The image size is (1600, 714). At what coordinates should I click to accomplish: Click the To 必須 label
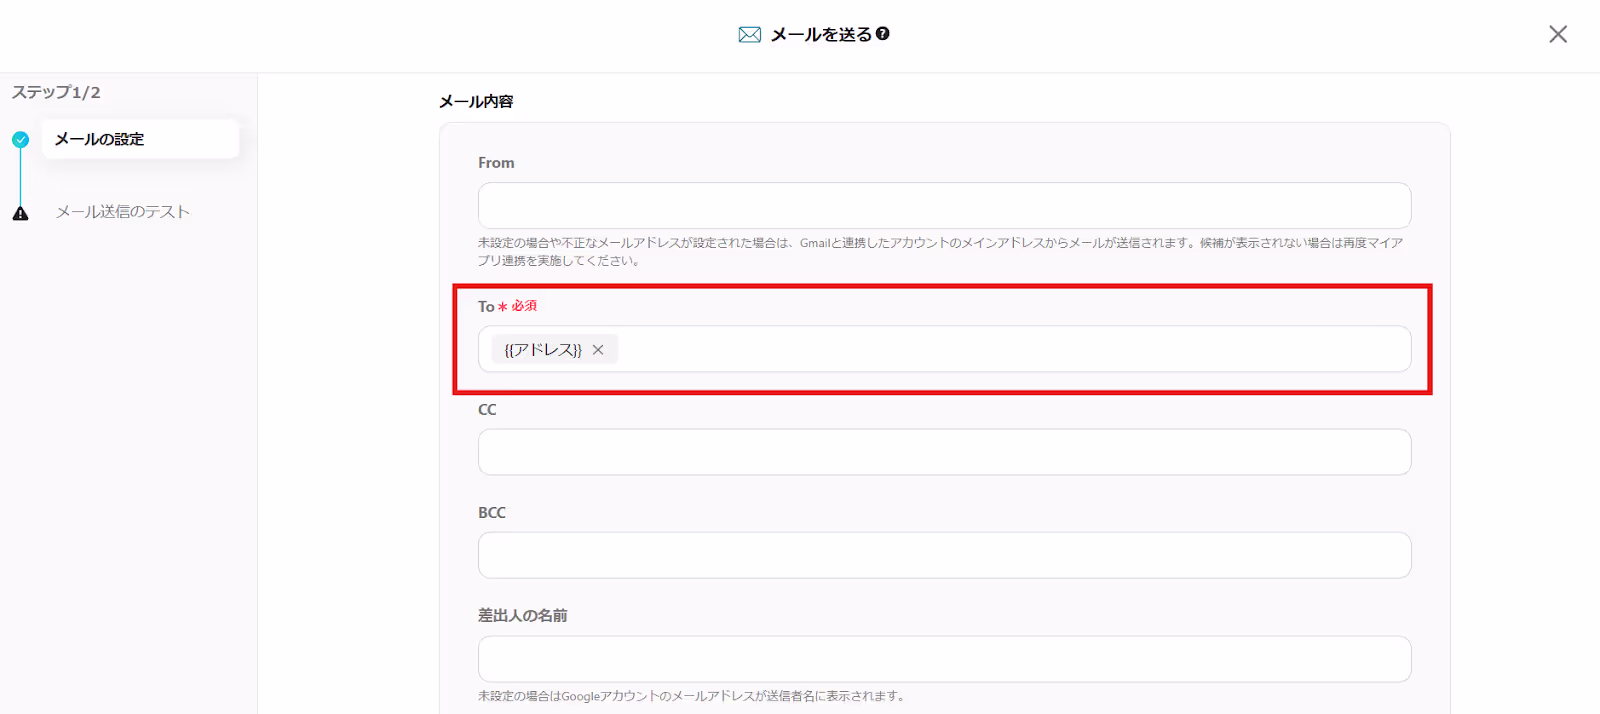507,306
